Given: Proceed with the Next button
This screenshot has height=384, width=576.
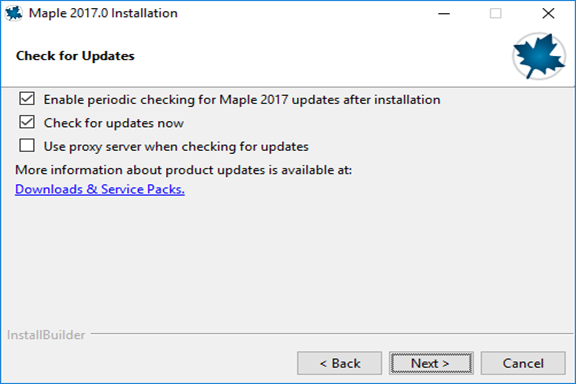Looking at the screenshot, I should click(431, 363).
